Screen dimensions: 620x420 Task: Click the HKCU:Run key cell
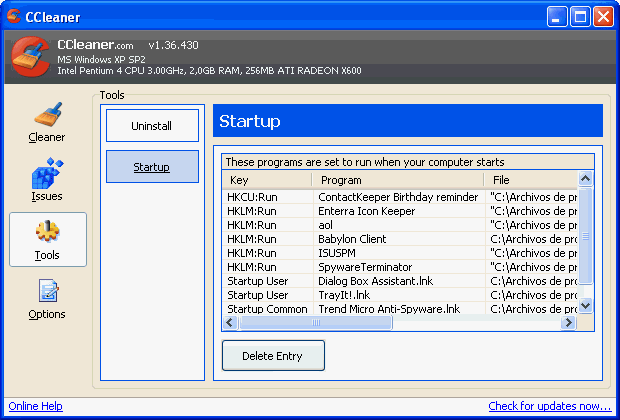(252, 197)
